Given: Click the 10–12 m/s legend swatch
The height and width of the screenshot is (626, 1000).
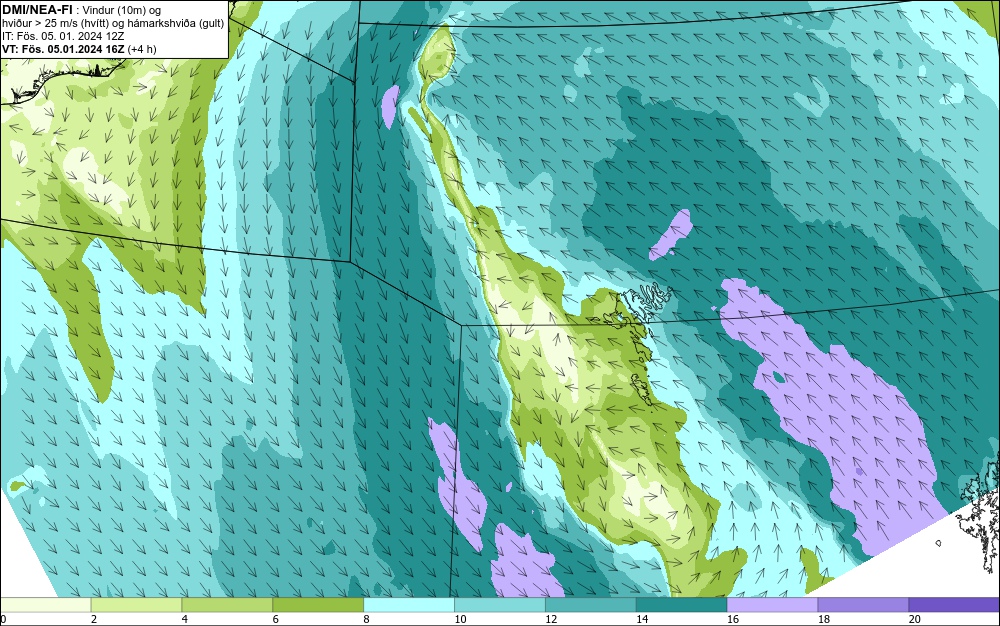Looking at the screenshot, I should [x=500, y=604].
